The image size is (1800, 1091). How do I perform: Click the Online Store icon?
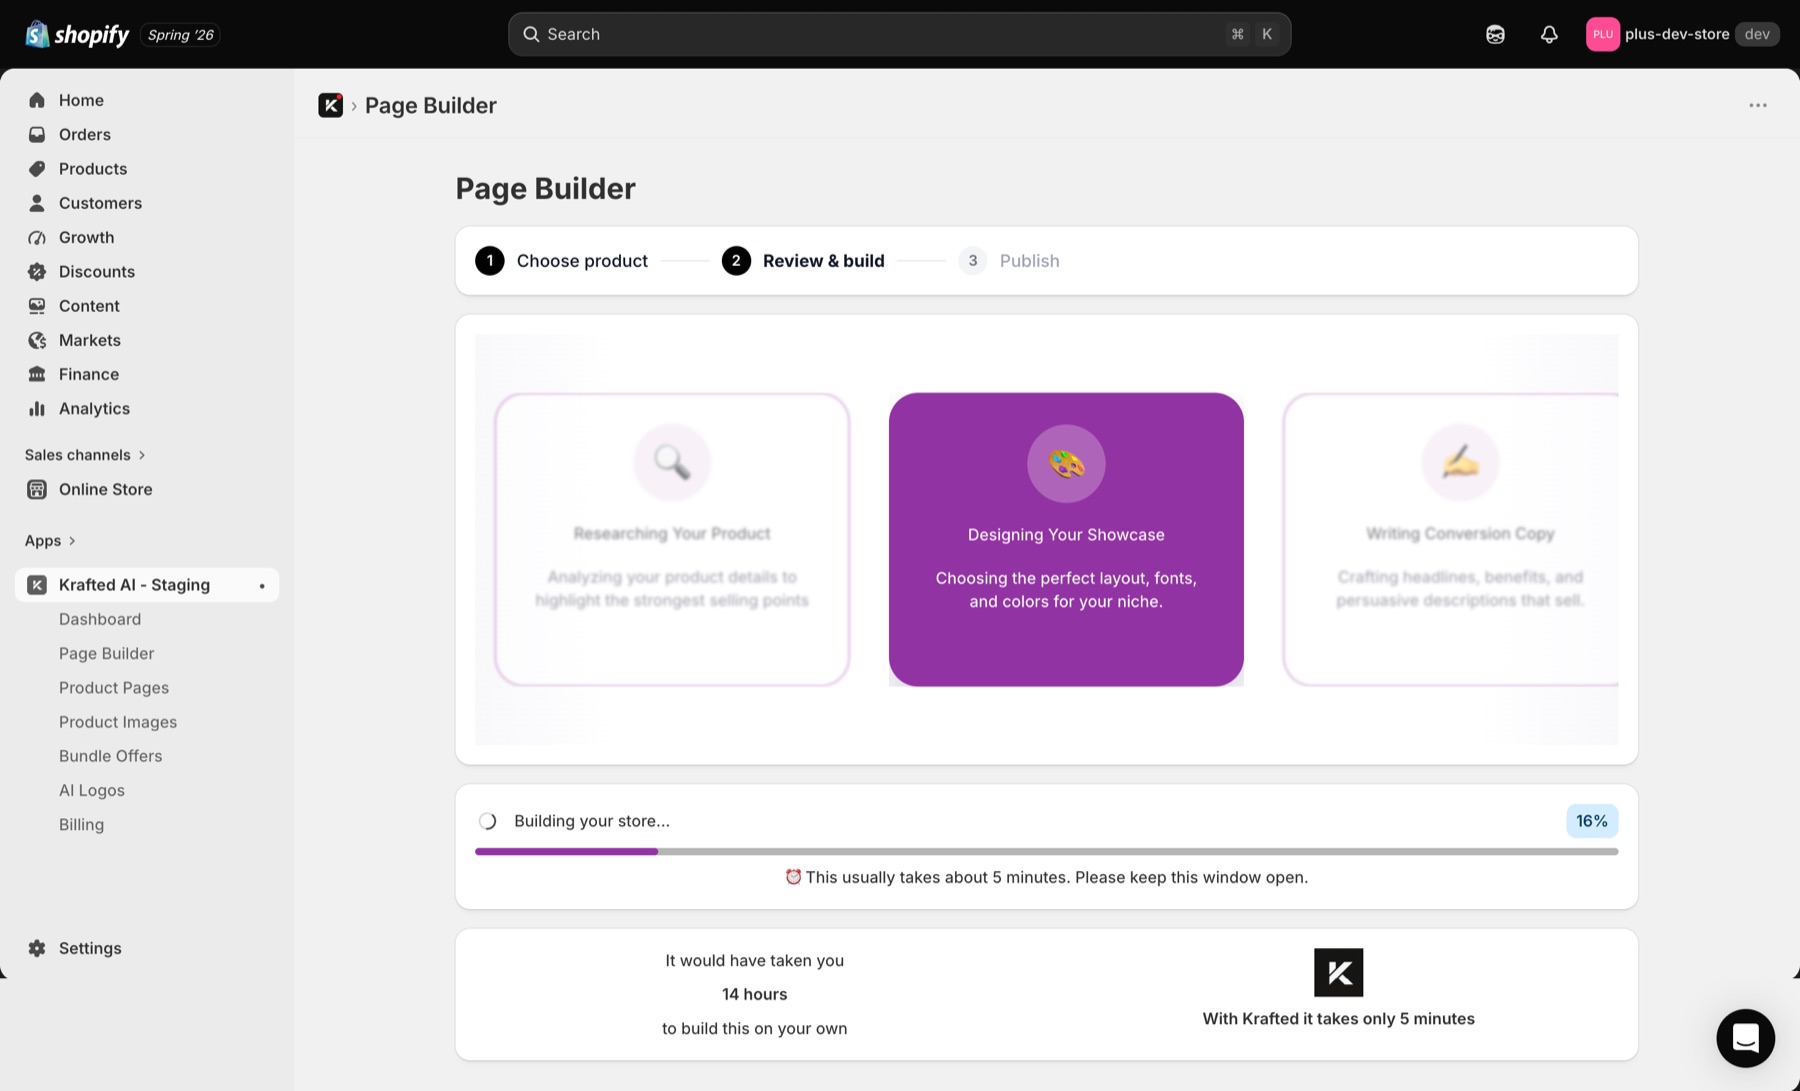(x=37, y=489)
